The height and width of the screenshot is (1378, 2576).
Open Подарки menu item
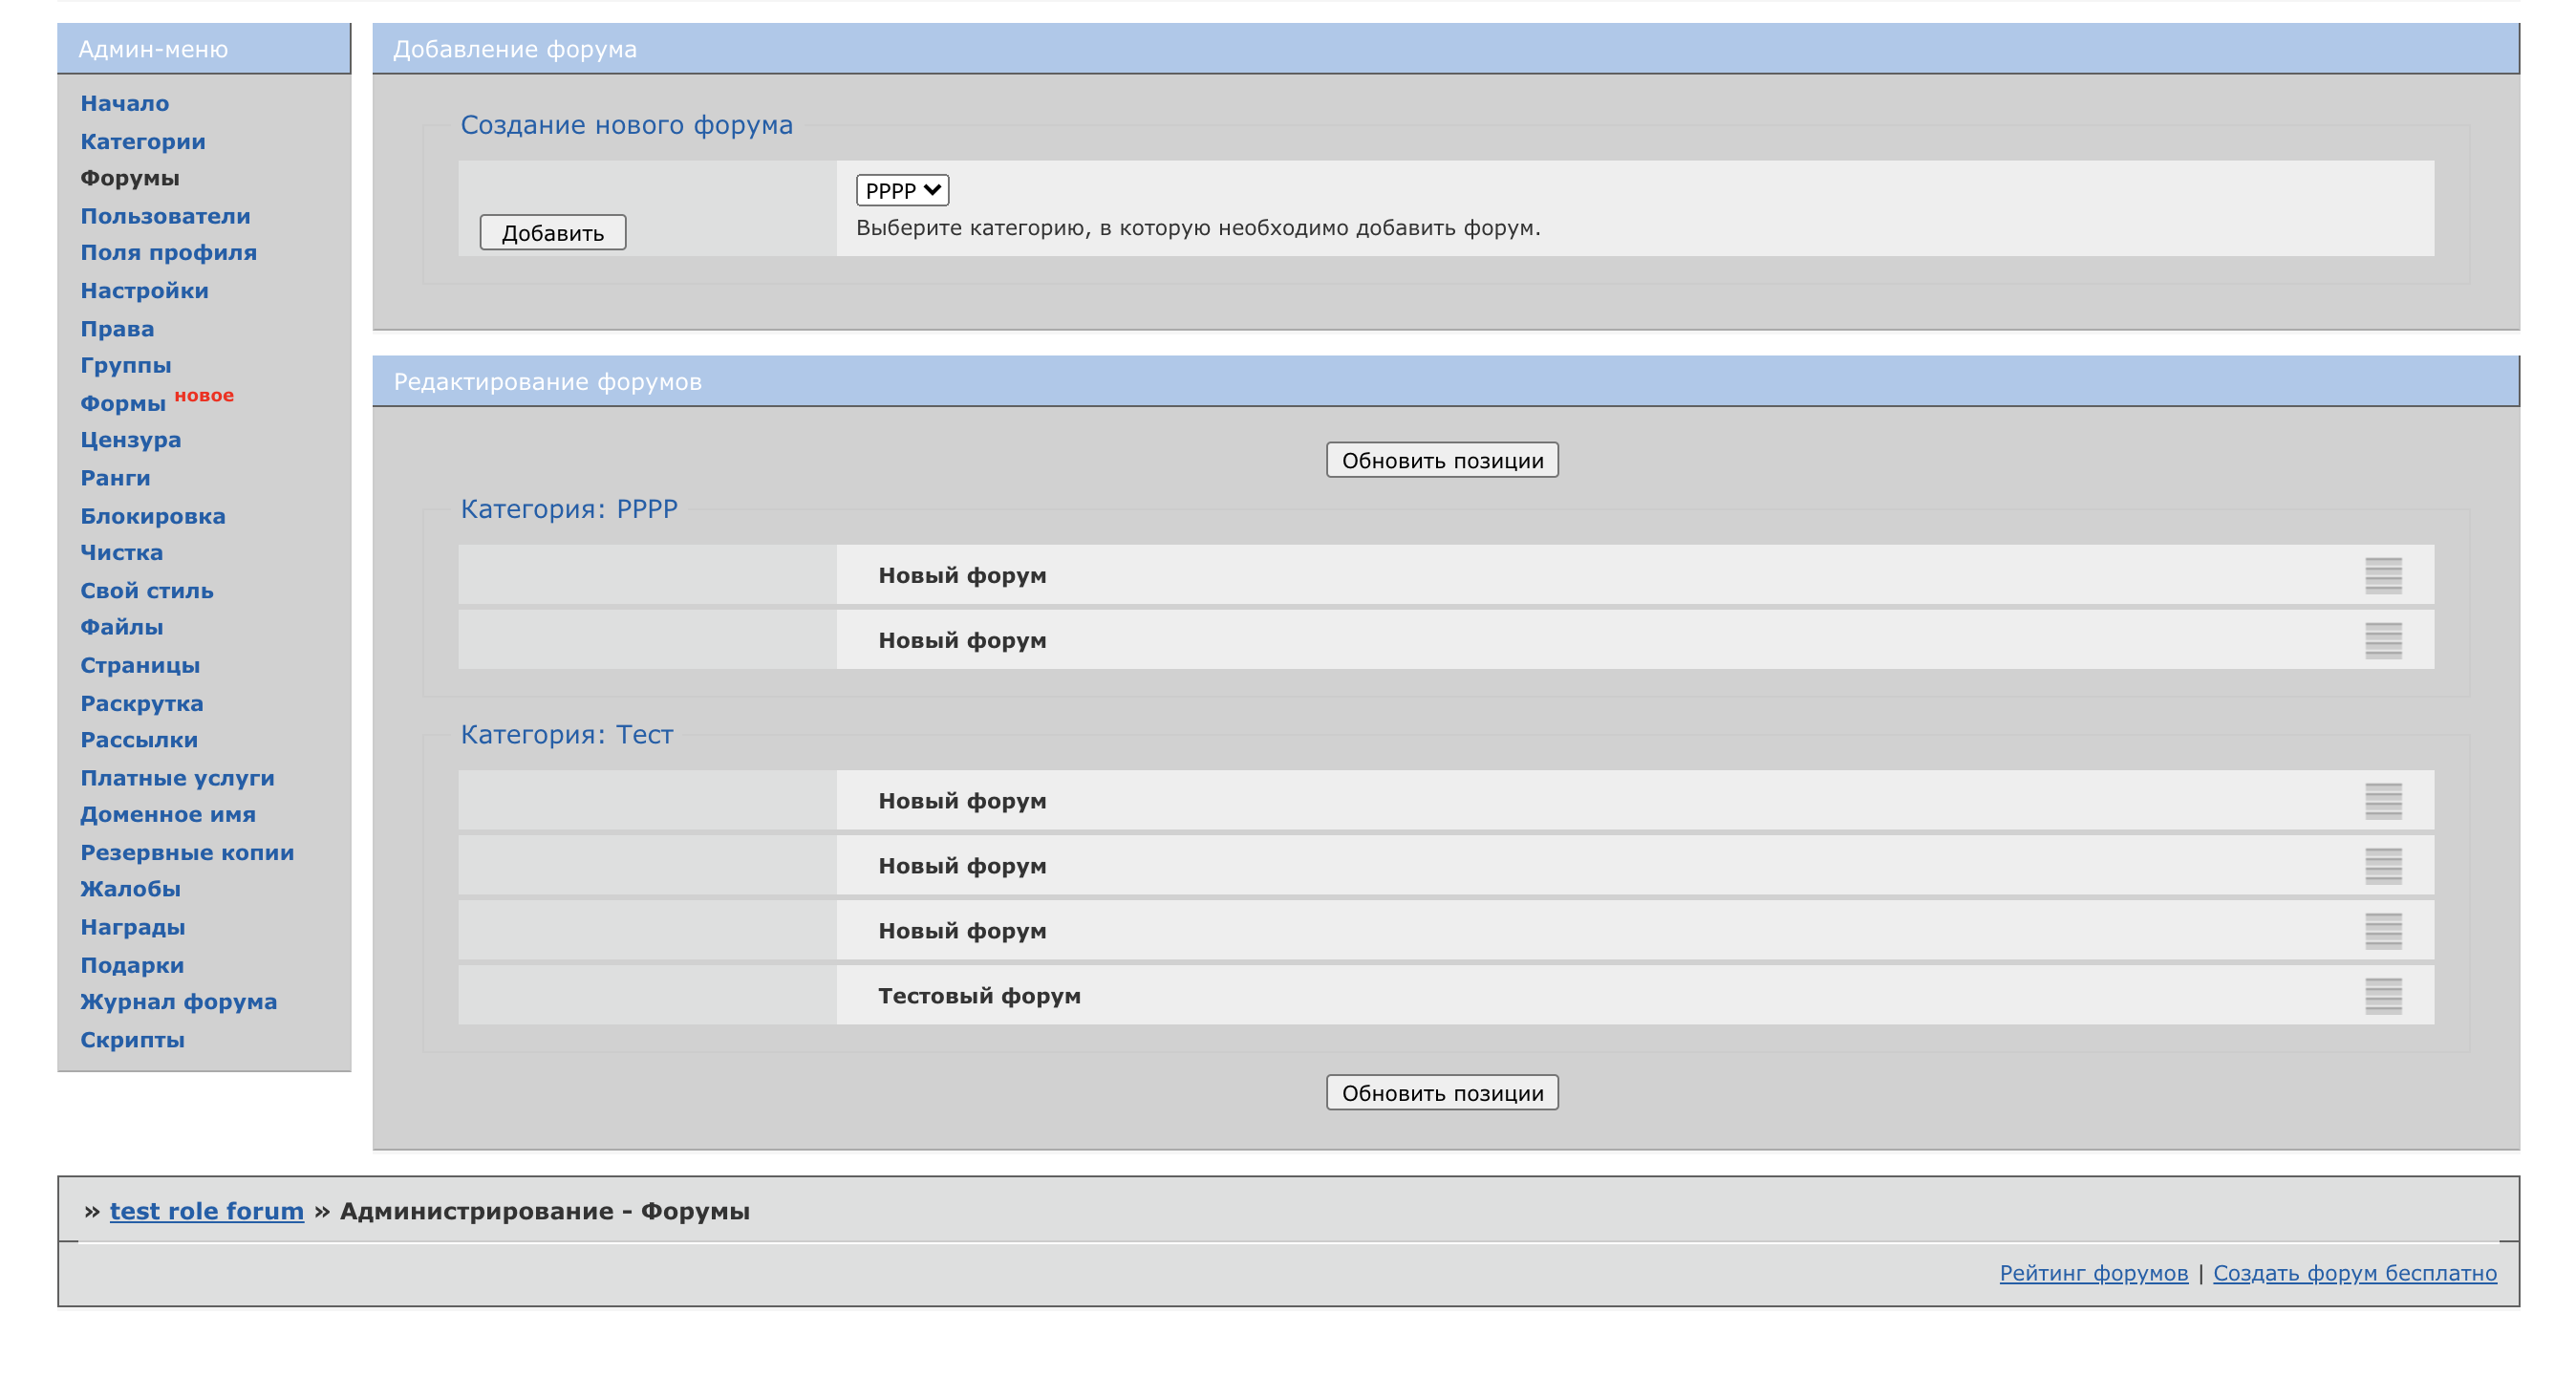[132, 965]
